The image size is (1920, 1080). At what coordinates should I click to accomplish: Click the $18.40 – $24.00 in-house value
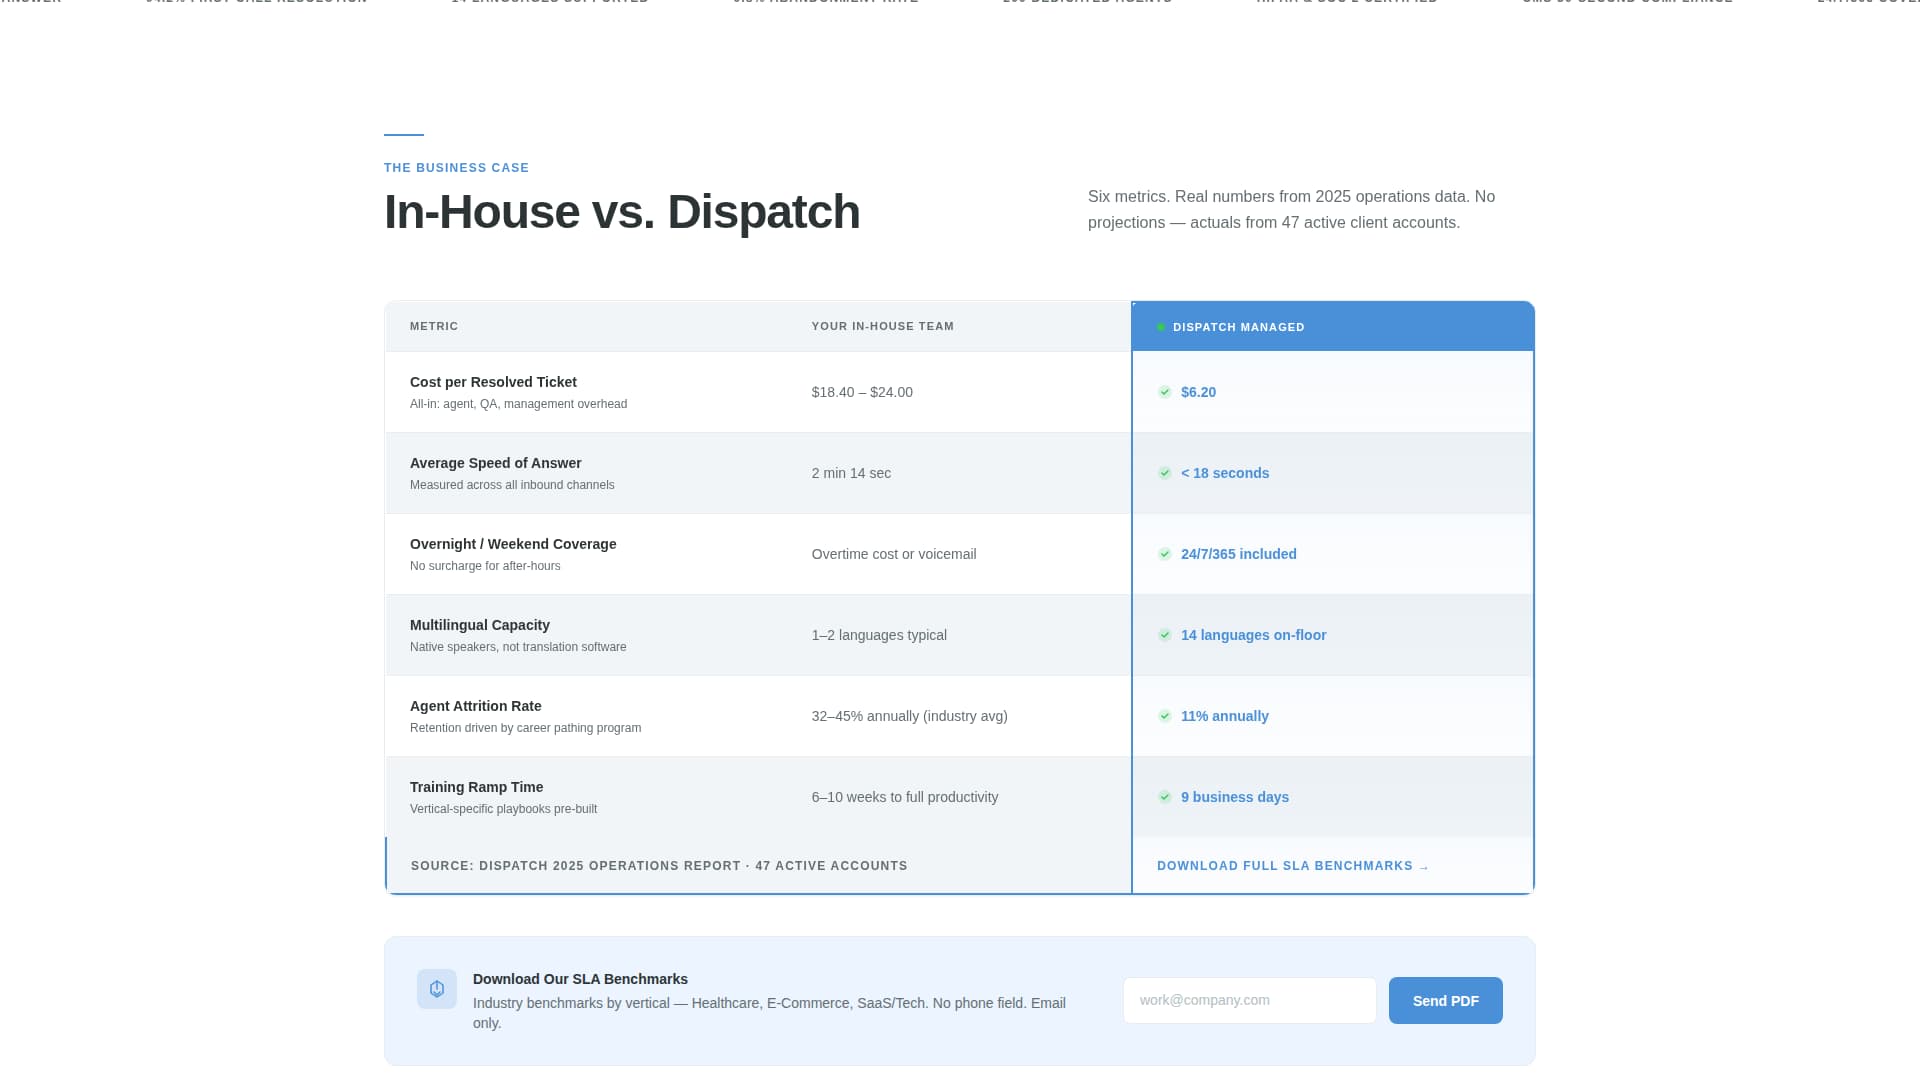[862, 392]
